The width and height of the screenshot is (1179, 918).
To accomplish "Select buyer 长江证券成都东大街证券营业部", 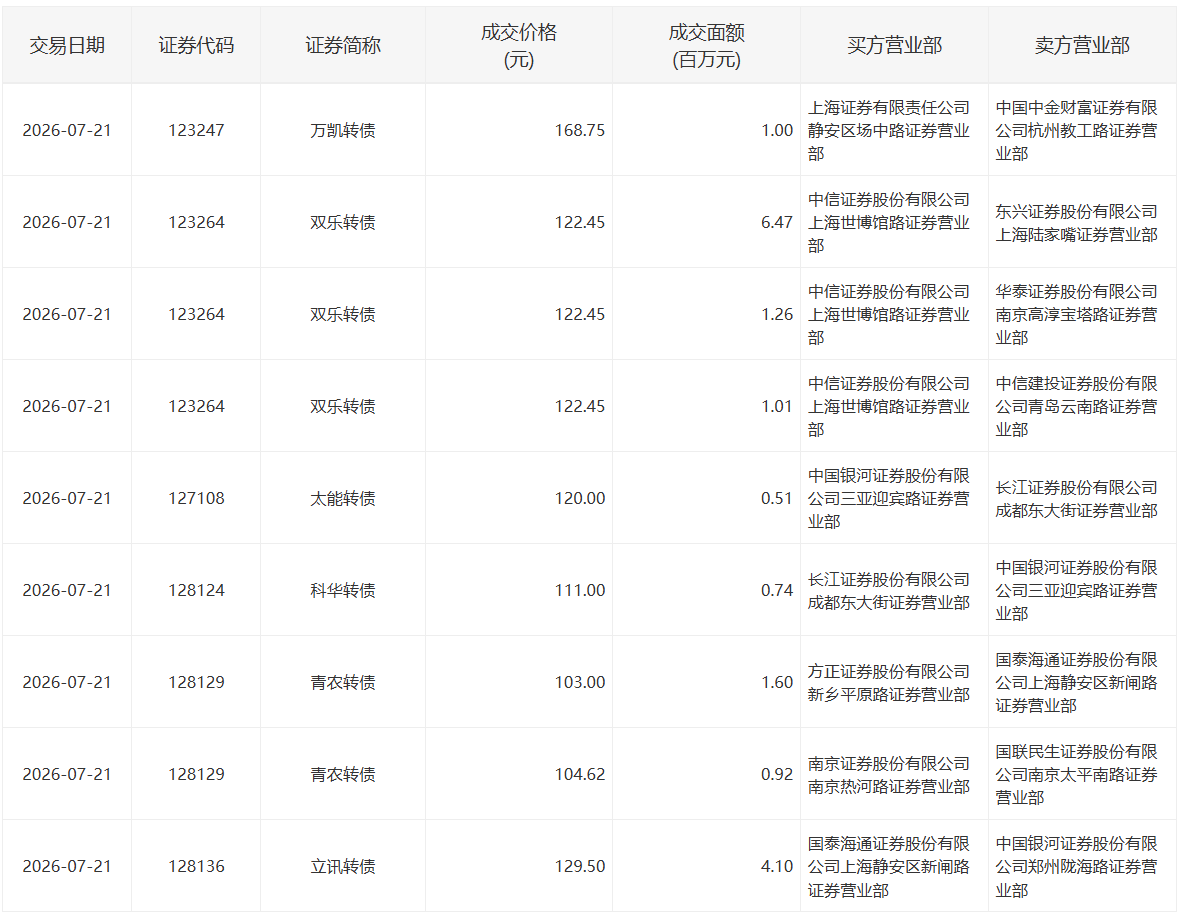I will (889, 590).
